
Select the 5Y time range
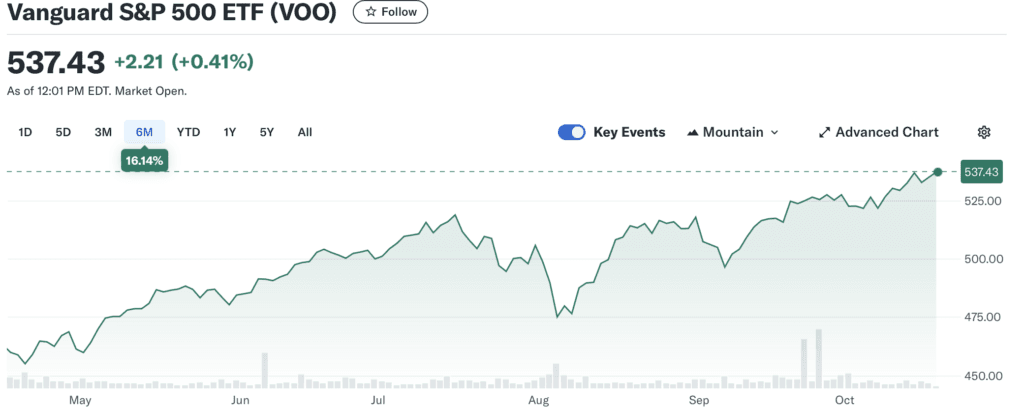266,132
